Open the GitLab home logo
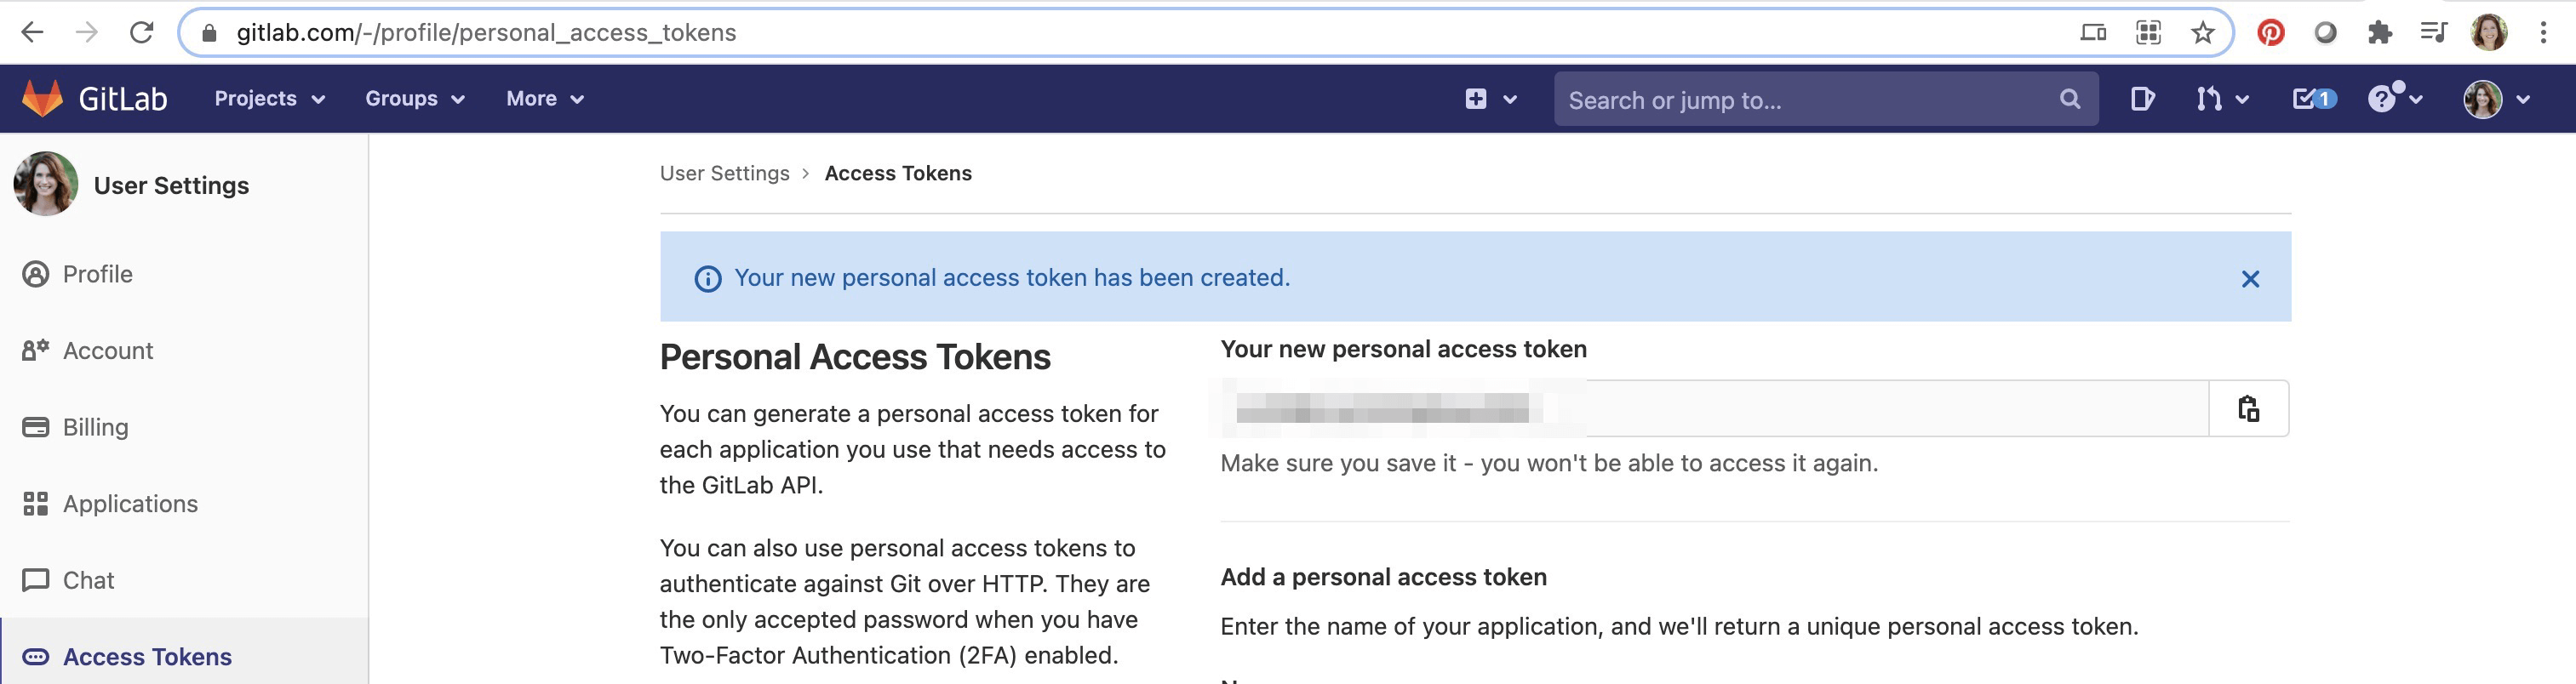Screen dimensions: 2576x684 pyautogui.click(x=94, y=99)
